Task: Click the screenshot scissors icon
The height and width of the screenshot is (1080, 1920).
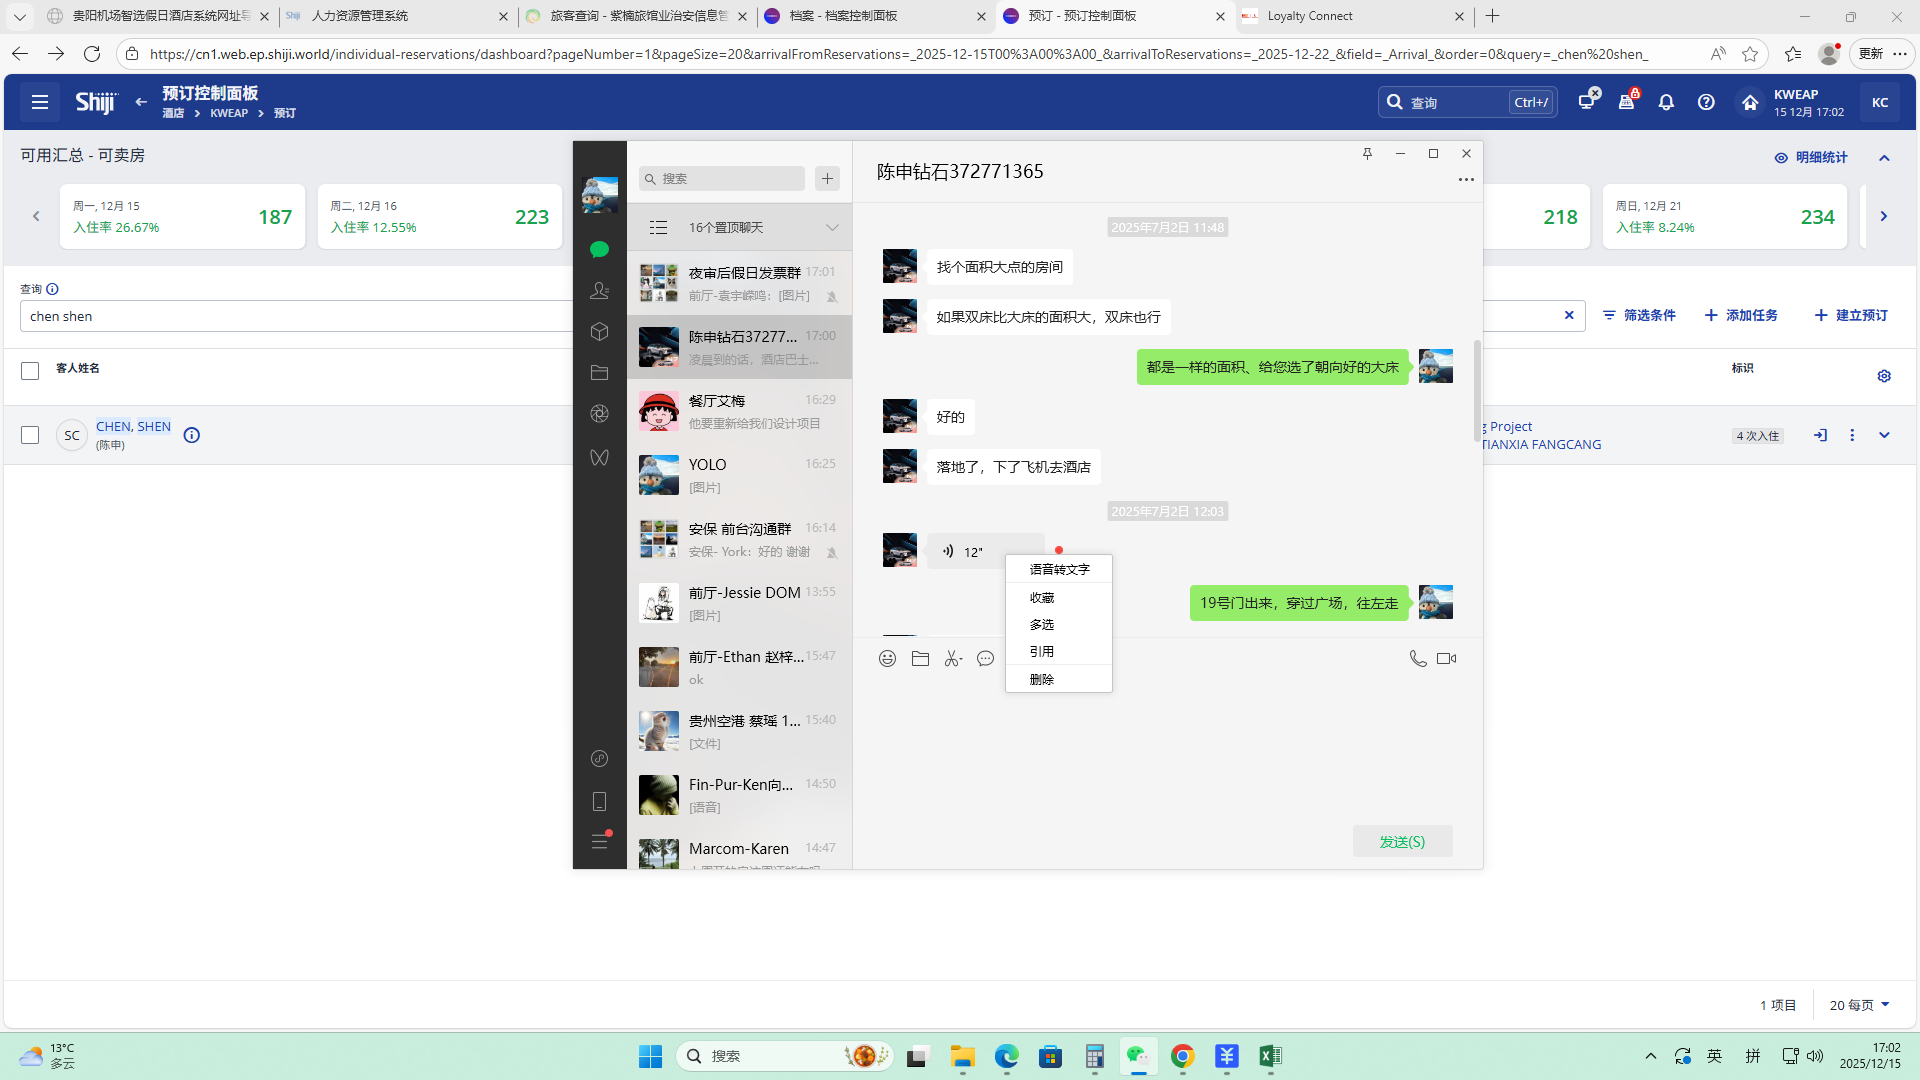Action: (952, 658)
